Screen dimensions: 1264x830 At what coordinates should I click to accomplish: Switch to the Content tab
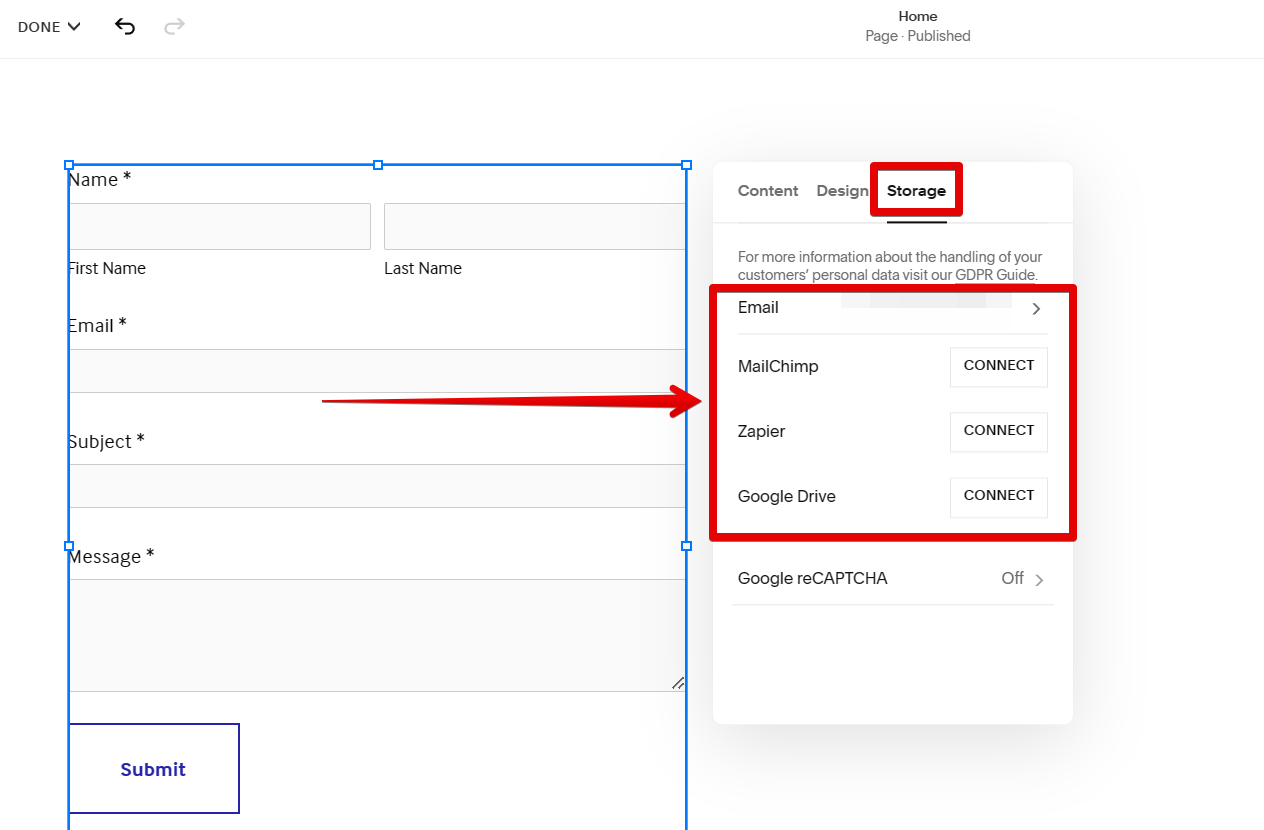768,191
